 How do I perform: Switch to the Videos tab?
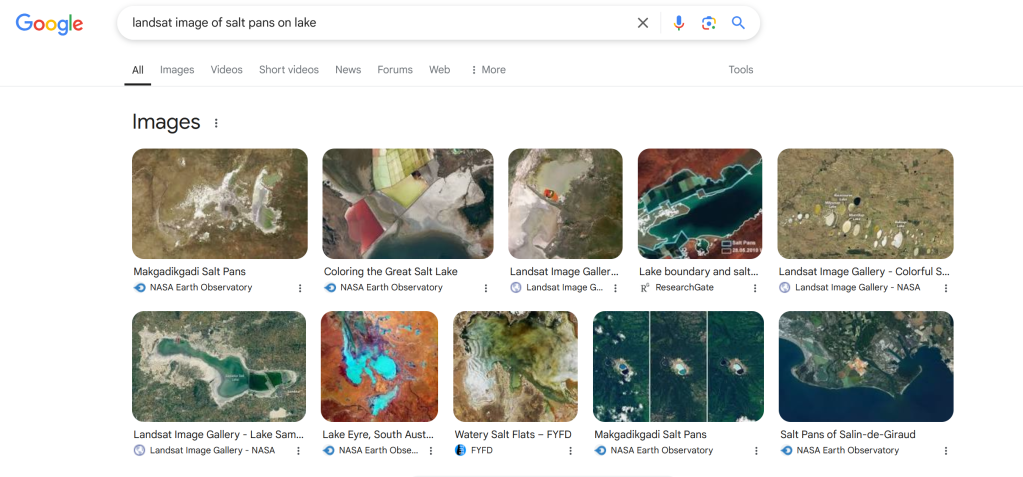click(227, 70)
